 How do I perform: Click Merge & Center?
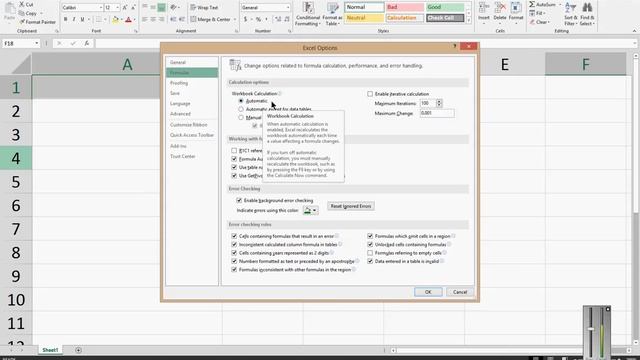pos(210,19)
